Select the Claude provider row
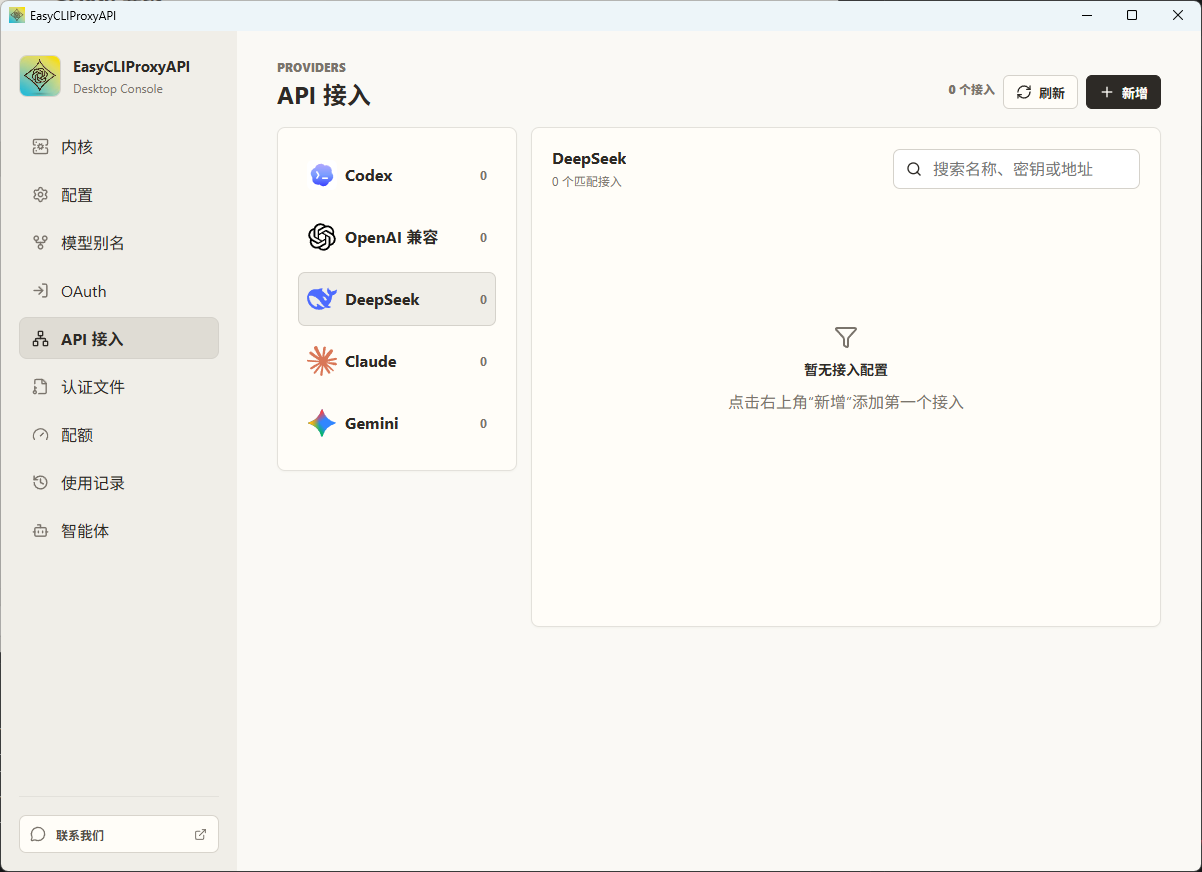Screen dimensions: 1202x872 click(x=397, y=361)
